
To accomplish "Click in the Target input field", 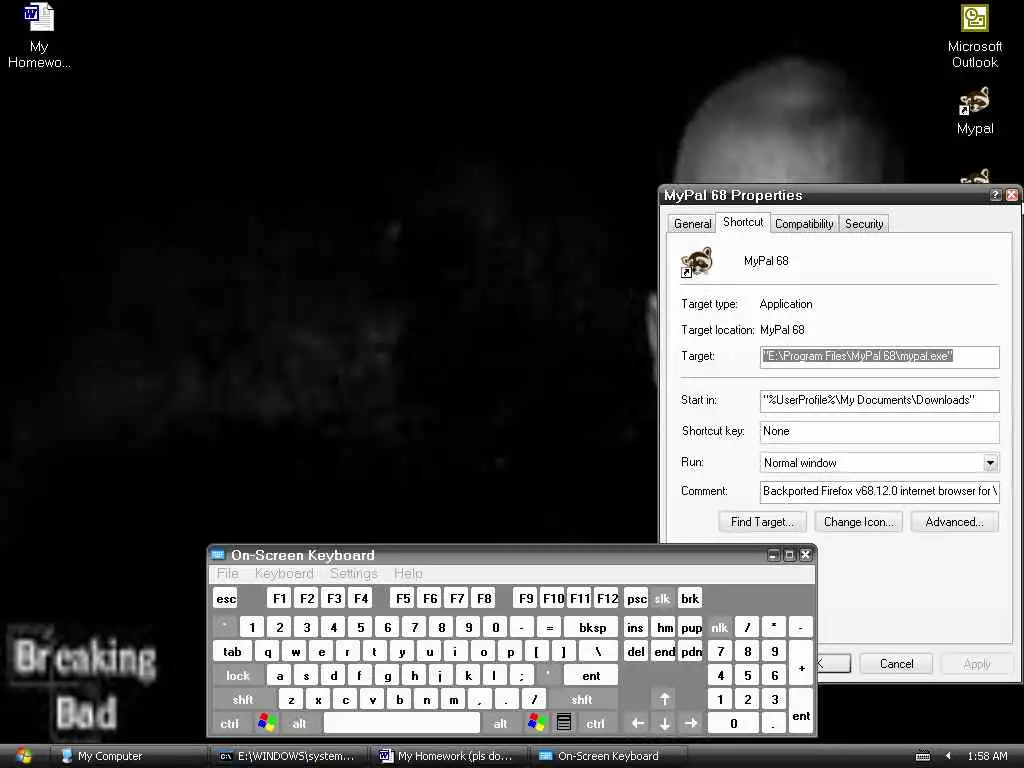I will (x=879, y=357).
